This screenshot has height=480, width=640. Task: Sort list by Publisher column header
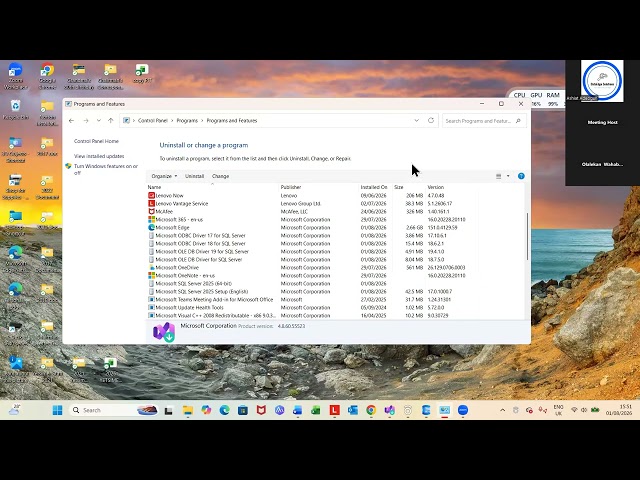(319, 187)
